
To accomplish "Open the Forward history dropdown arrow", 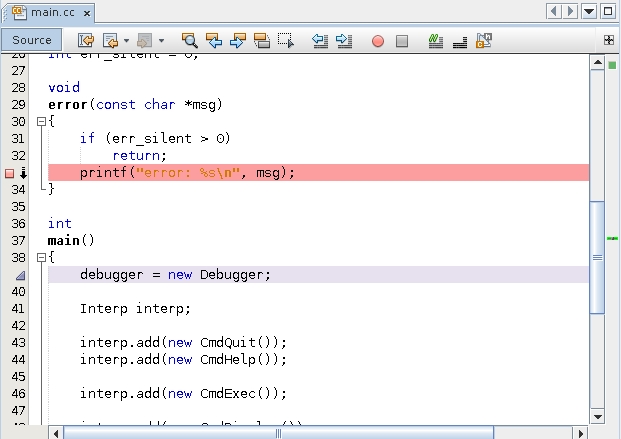I will pyautogui.click(x=161, y=40).
